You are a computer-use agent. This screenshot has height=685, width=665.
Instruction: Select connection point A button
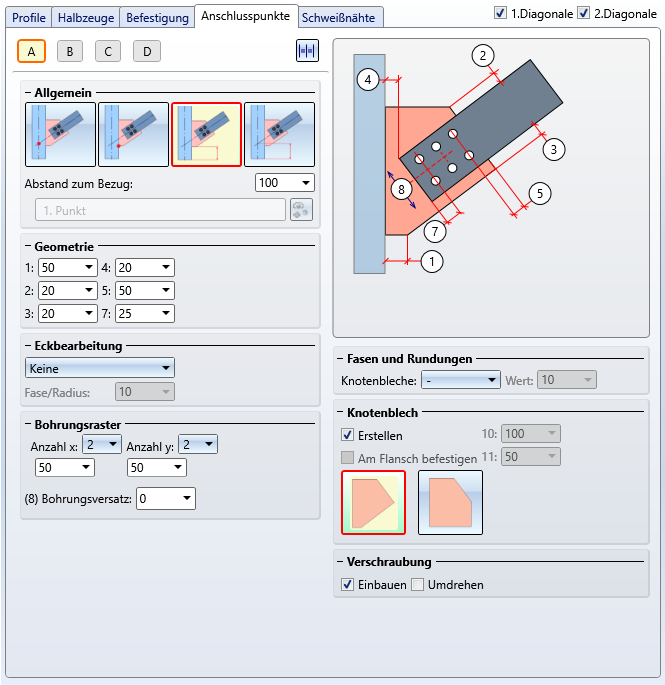(31, 51)
